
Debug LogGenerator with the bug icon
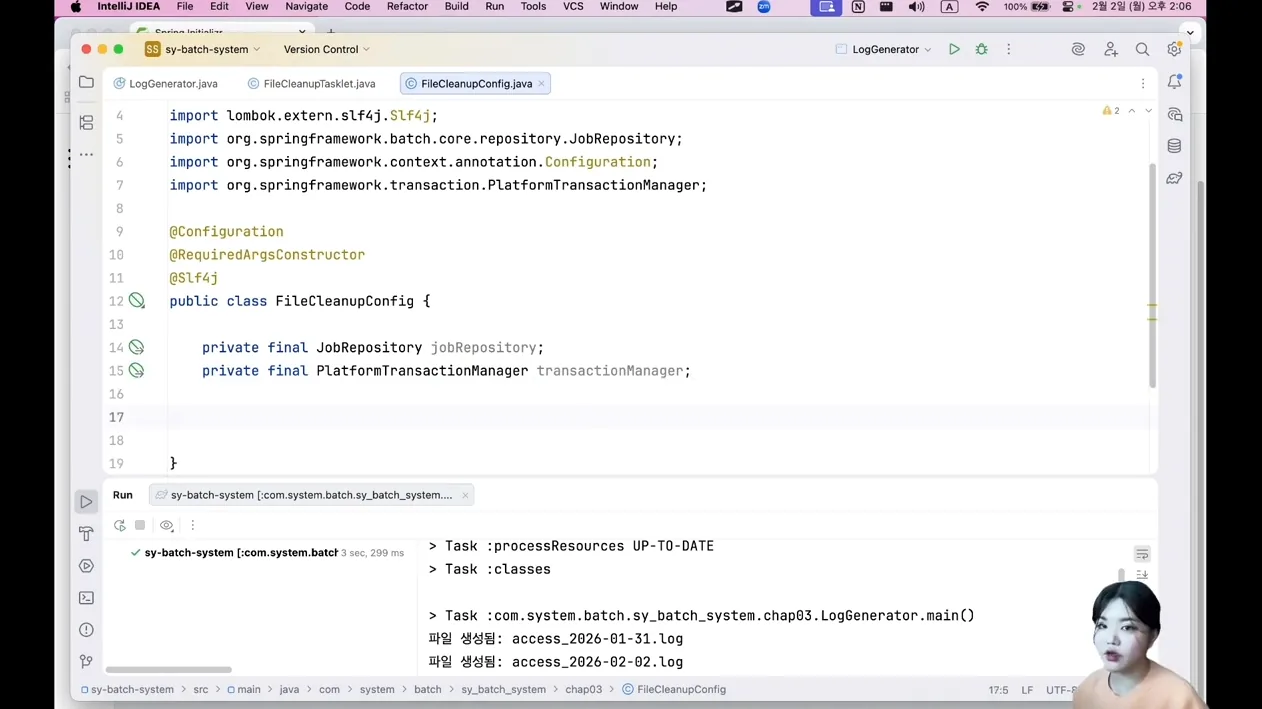[x=981, y=49]
